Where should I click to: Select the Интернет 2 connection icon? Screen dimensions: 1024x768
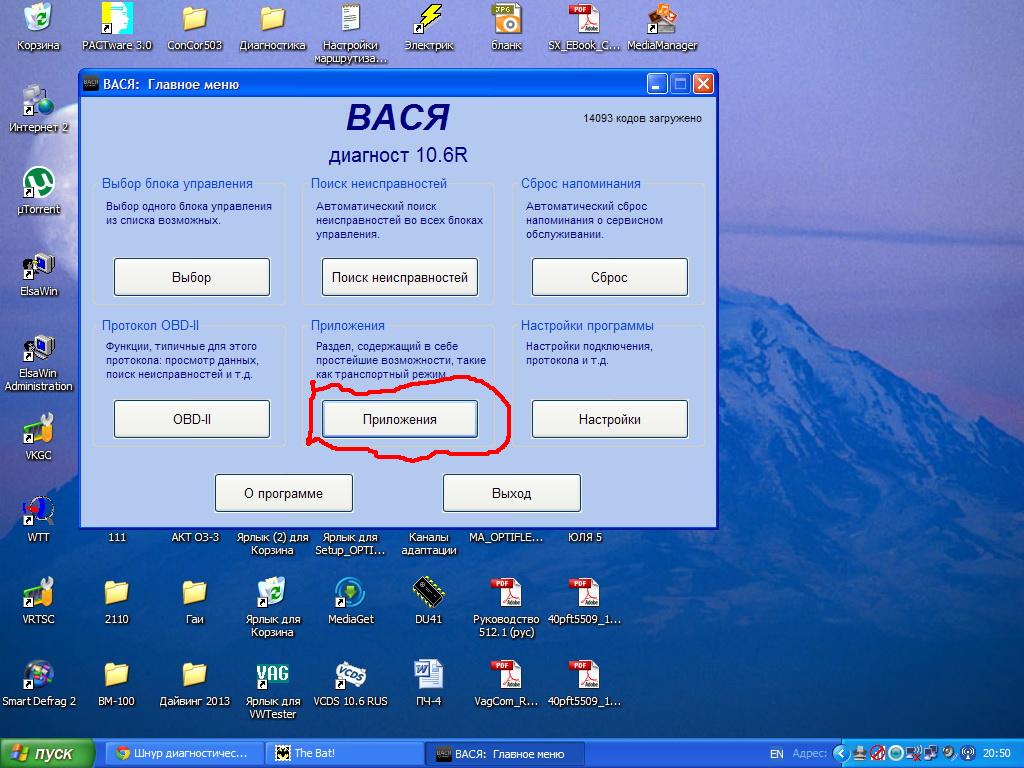38,101
